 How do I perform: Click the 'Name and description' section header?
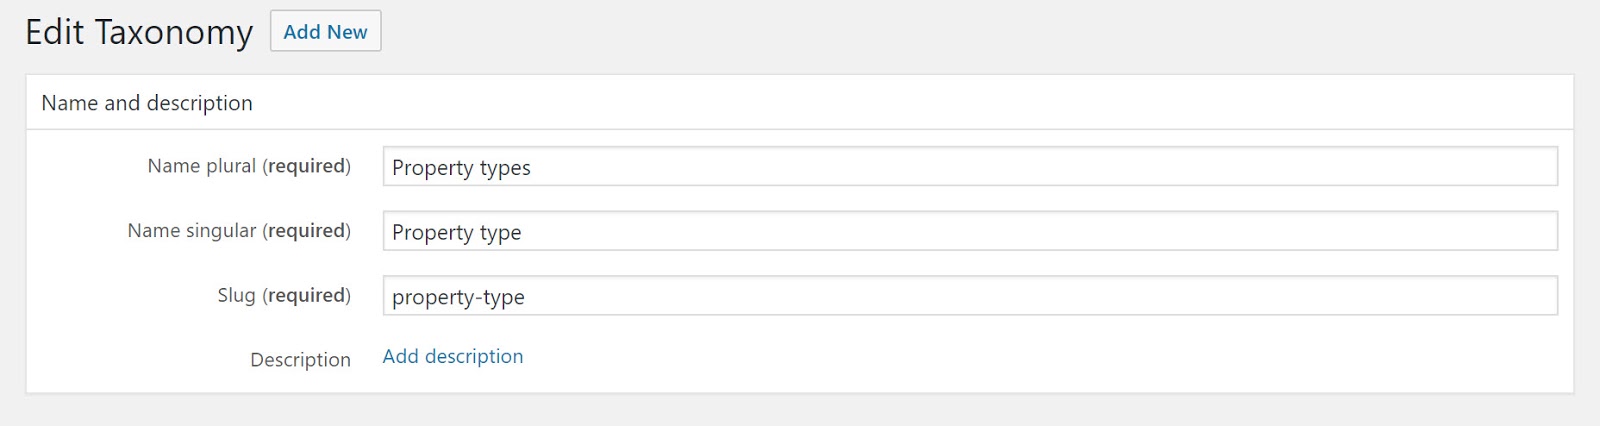(x=147, y=103)
